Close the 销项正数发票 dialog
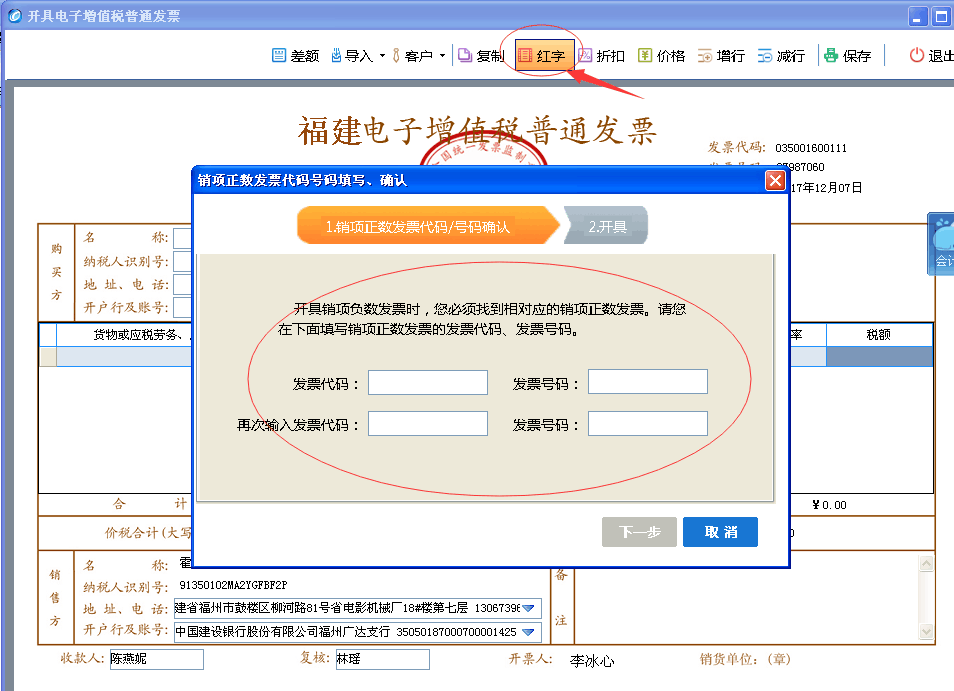The height and width of the screenshot is (691, 954). [774, 181]
